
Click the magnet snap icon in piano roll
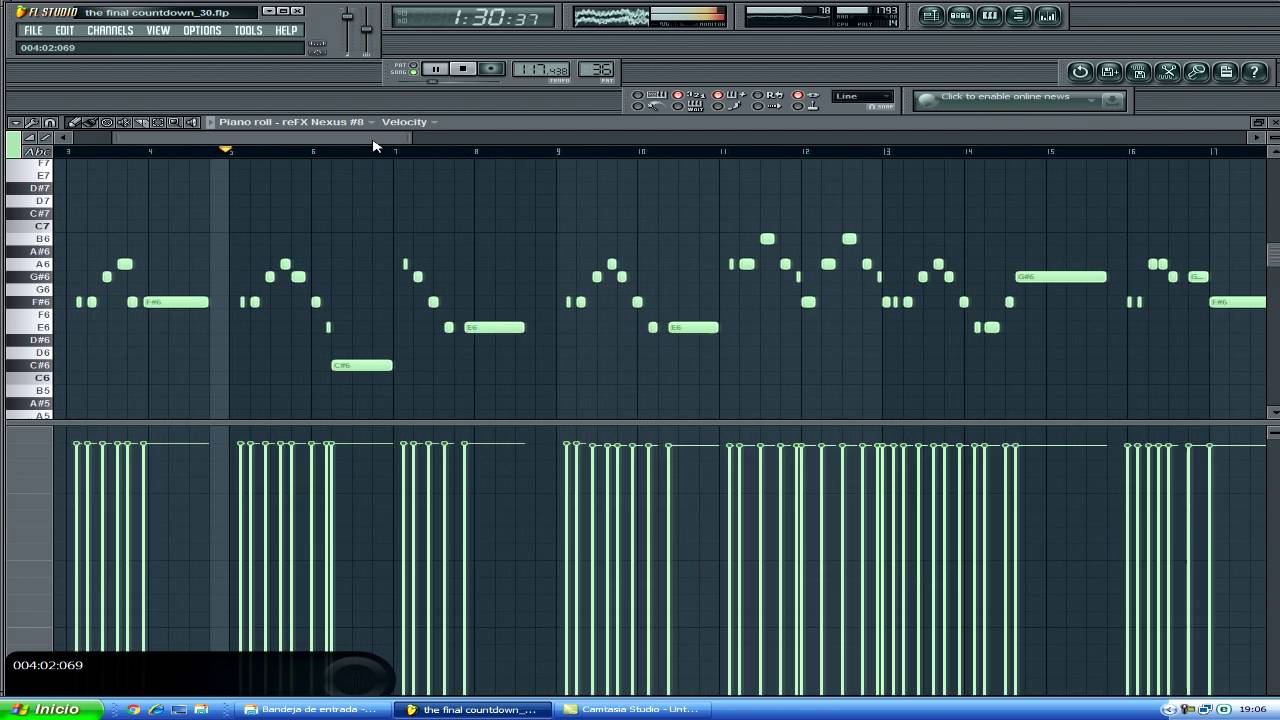click(x=50, y=123)
